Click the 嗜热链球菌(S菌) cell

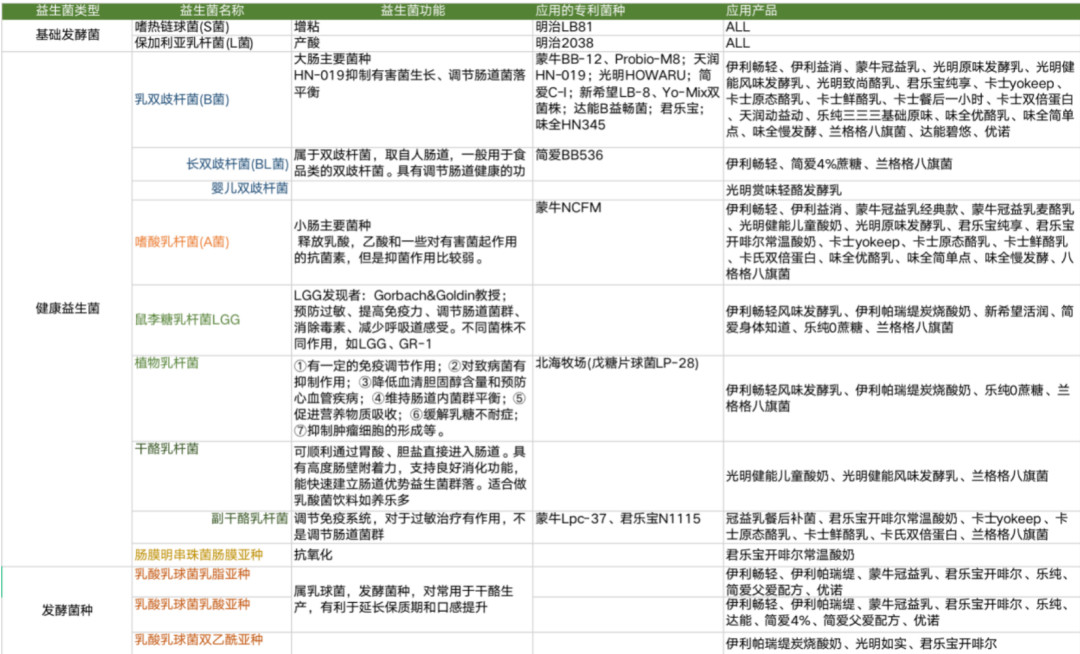[211, 27]
